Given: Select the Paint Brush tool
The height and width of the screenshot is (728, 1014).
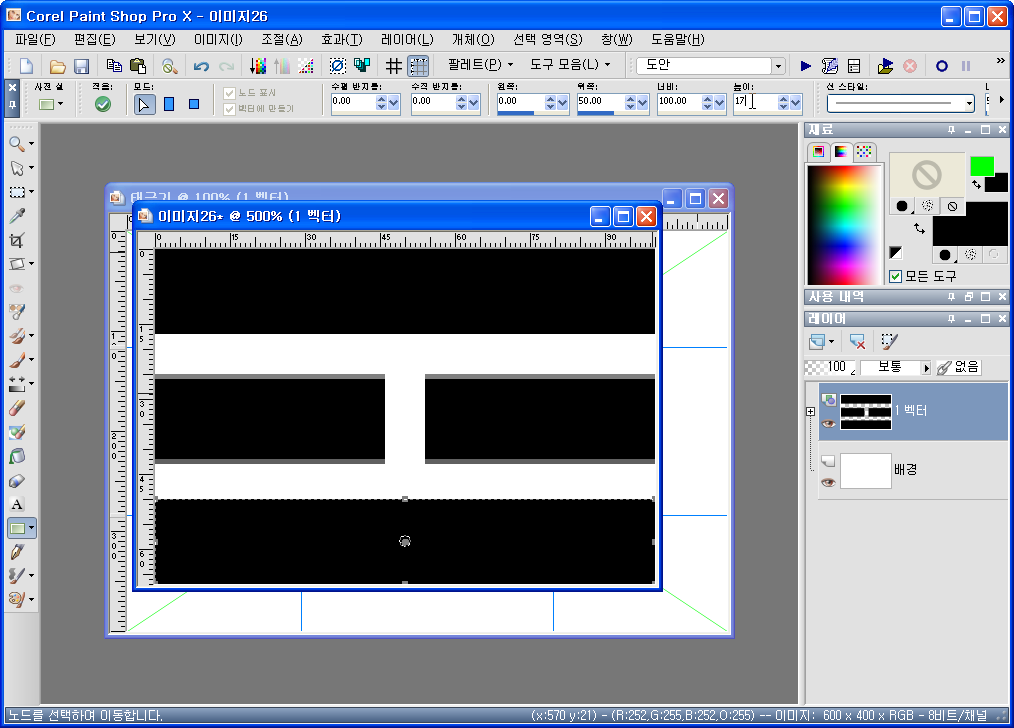Looking at the screenshot, I should click(17, 360).
